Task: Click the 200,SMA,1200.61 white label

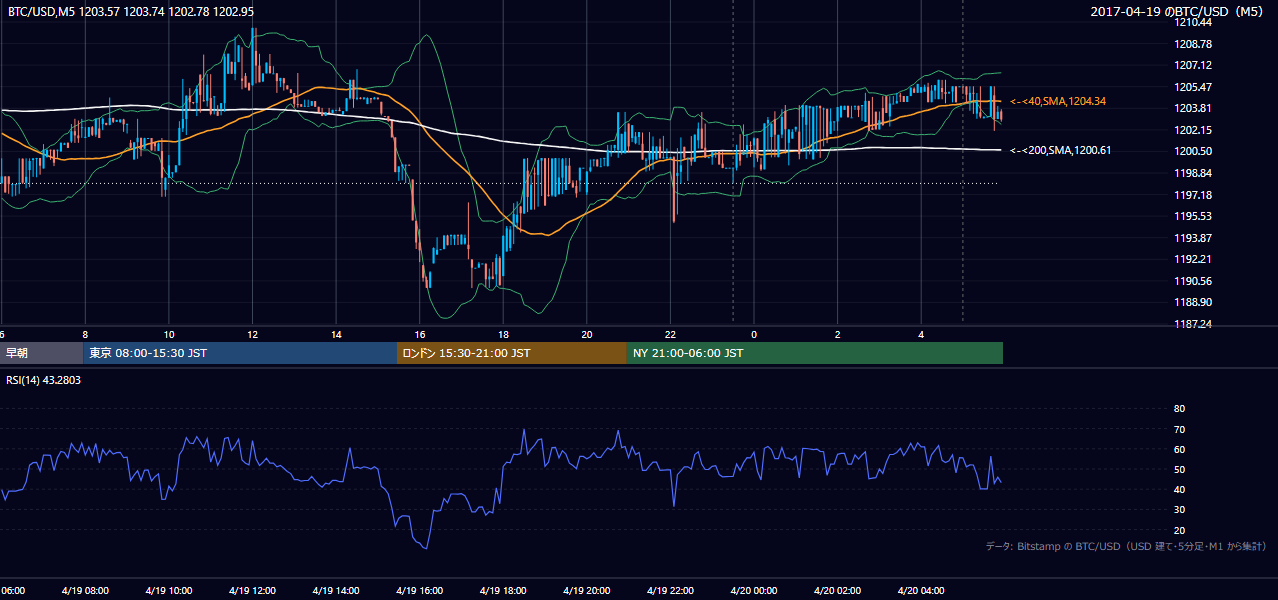Action: pyautogui.click(x=1061, y=150)
